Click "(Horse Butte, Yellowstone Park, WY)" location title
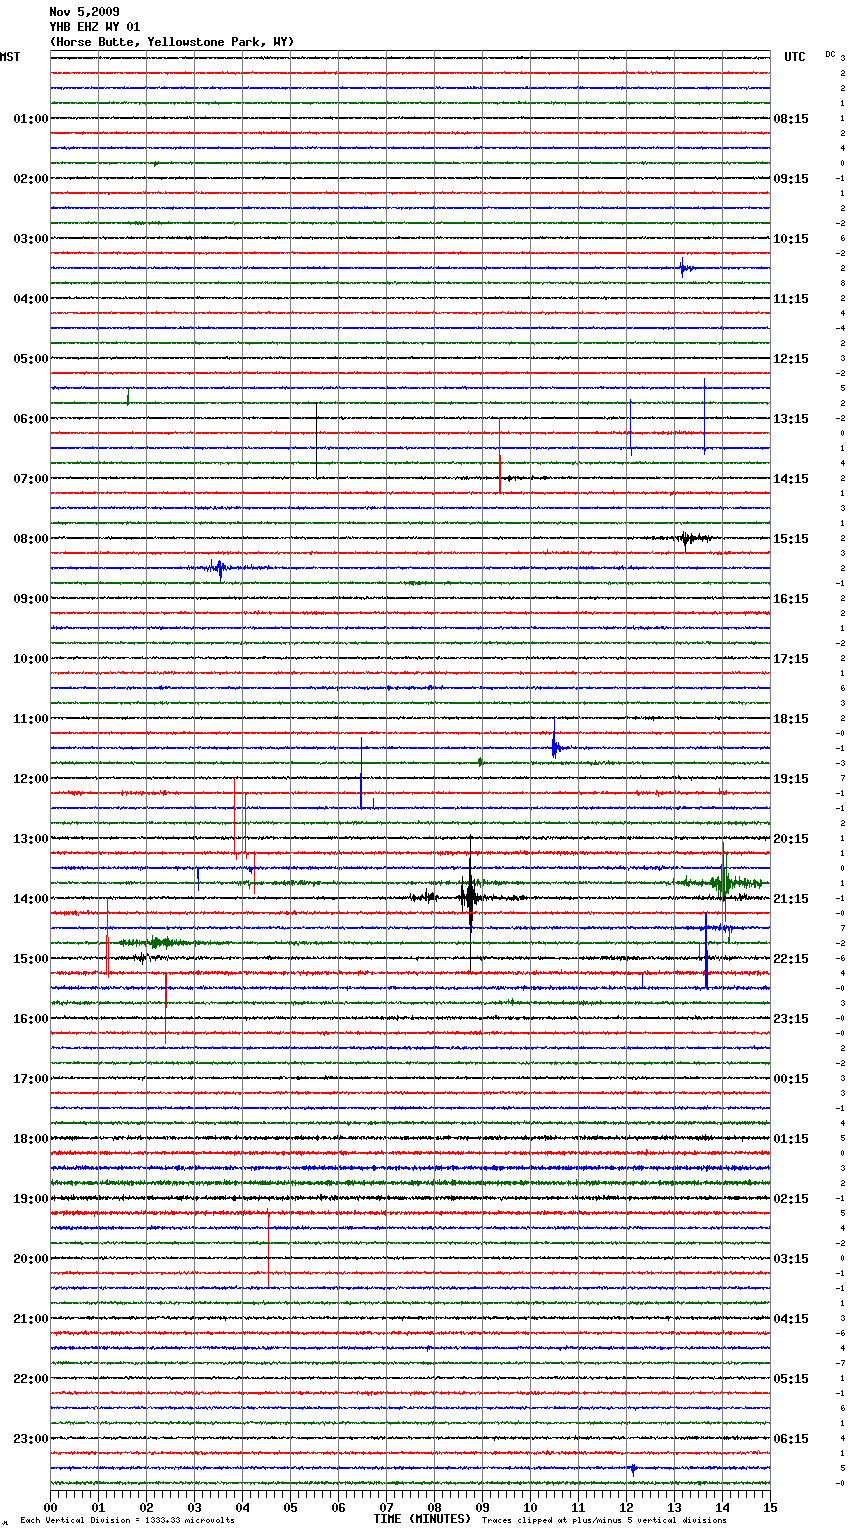The width and height of the screenshot is (850, 1534). 172,42
